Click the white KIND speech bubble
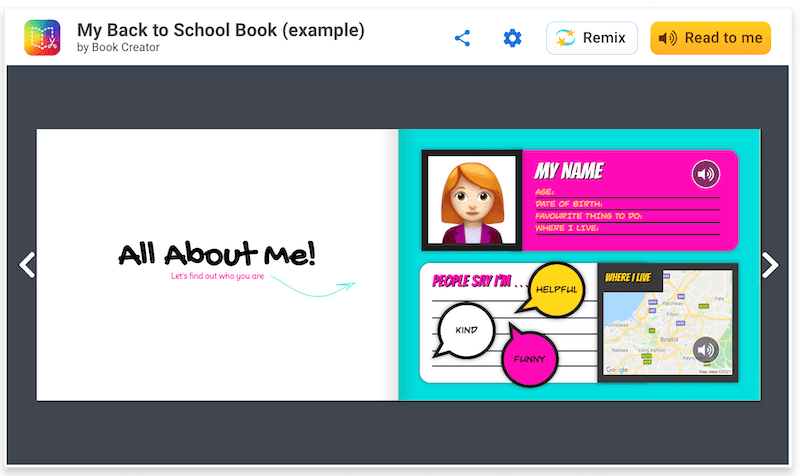Image resolution: width=800 pixels, height=476 pixels. tap(464, 330)
